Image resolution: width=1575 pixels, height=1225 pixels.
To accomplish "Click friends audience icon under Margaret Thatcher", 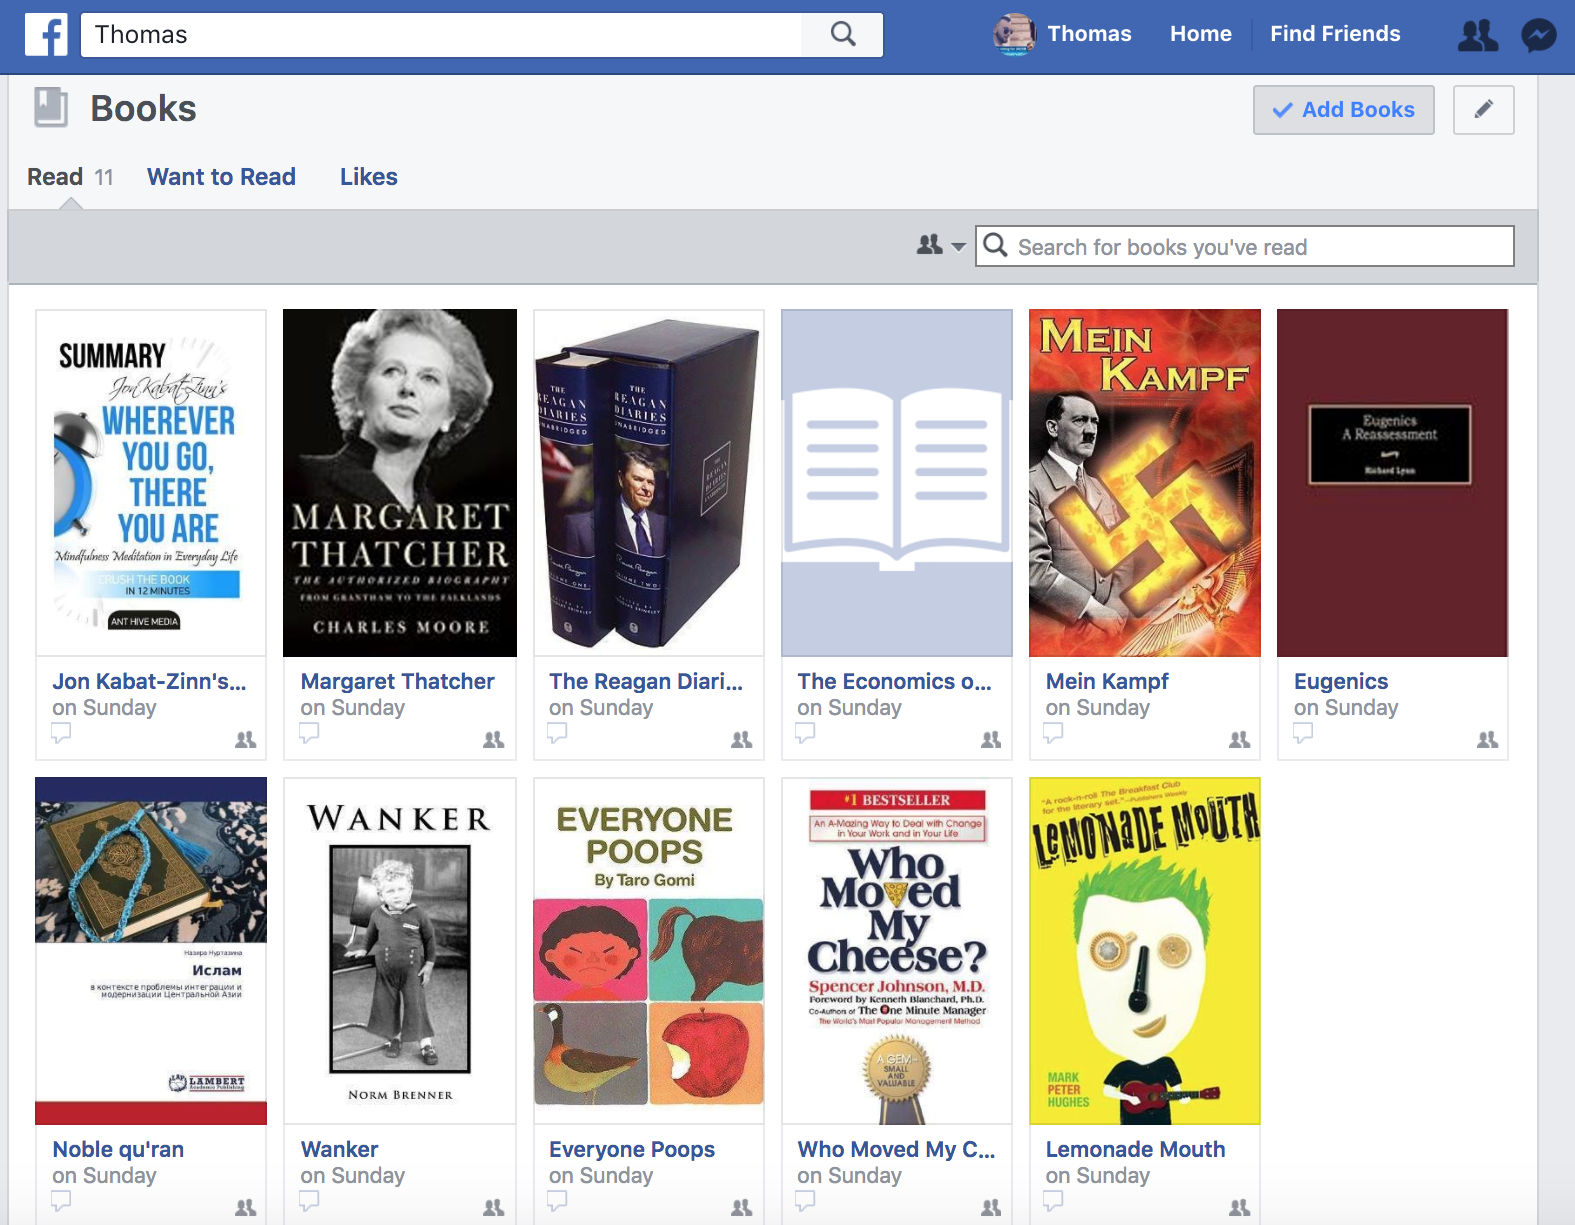I will (x=494, y=740).
